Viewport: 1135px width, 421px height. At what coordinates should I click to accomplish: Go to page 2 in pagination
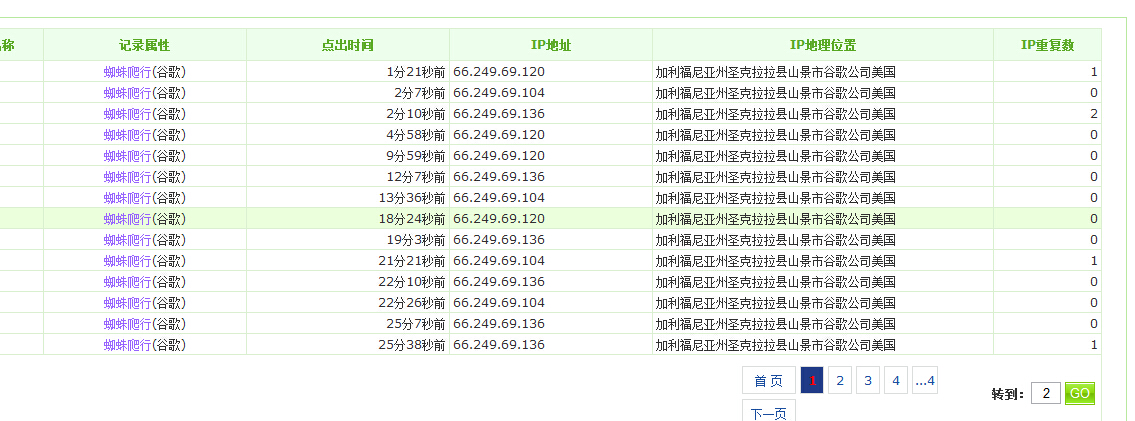(x=840, y=380)
